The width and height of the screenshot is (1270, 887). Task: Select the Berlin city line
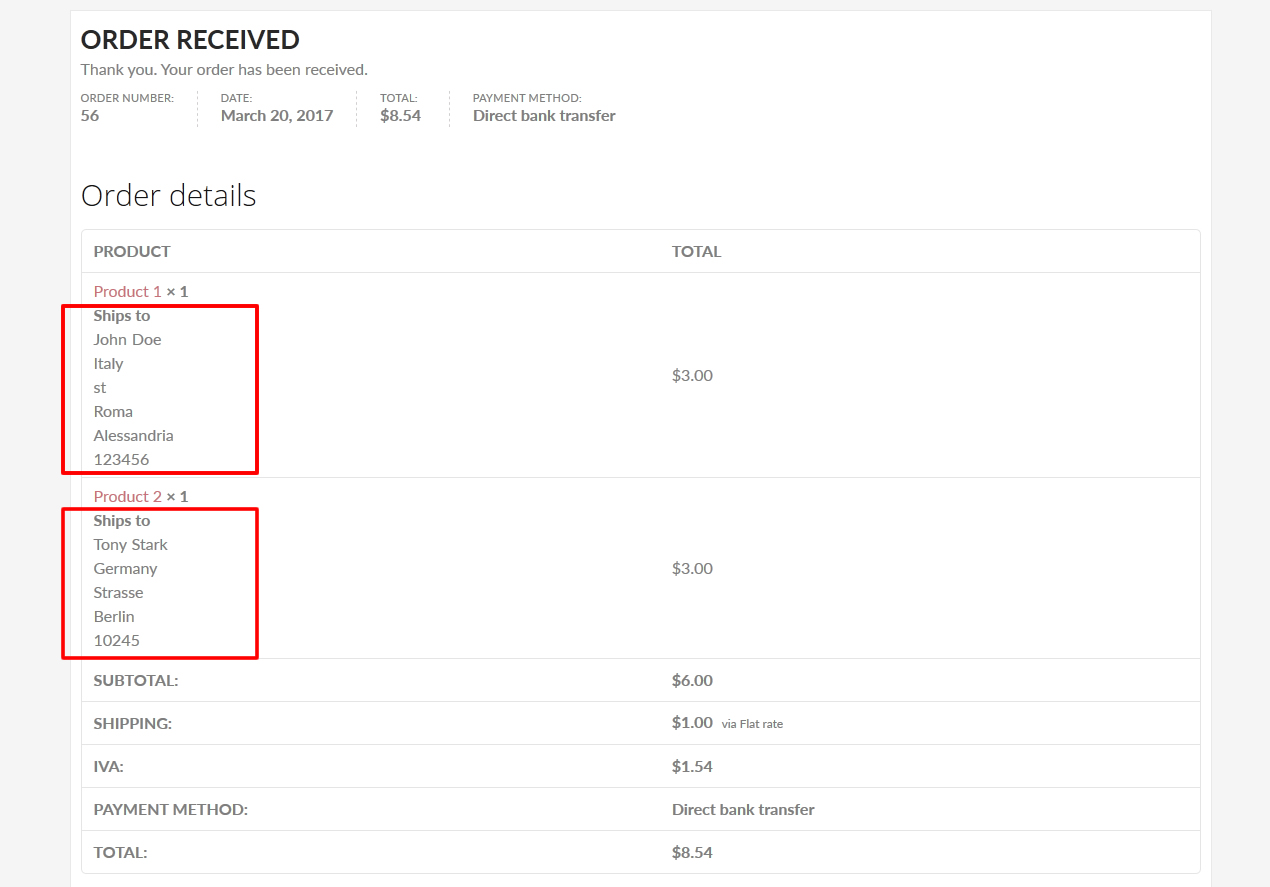114,616
